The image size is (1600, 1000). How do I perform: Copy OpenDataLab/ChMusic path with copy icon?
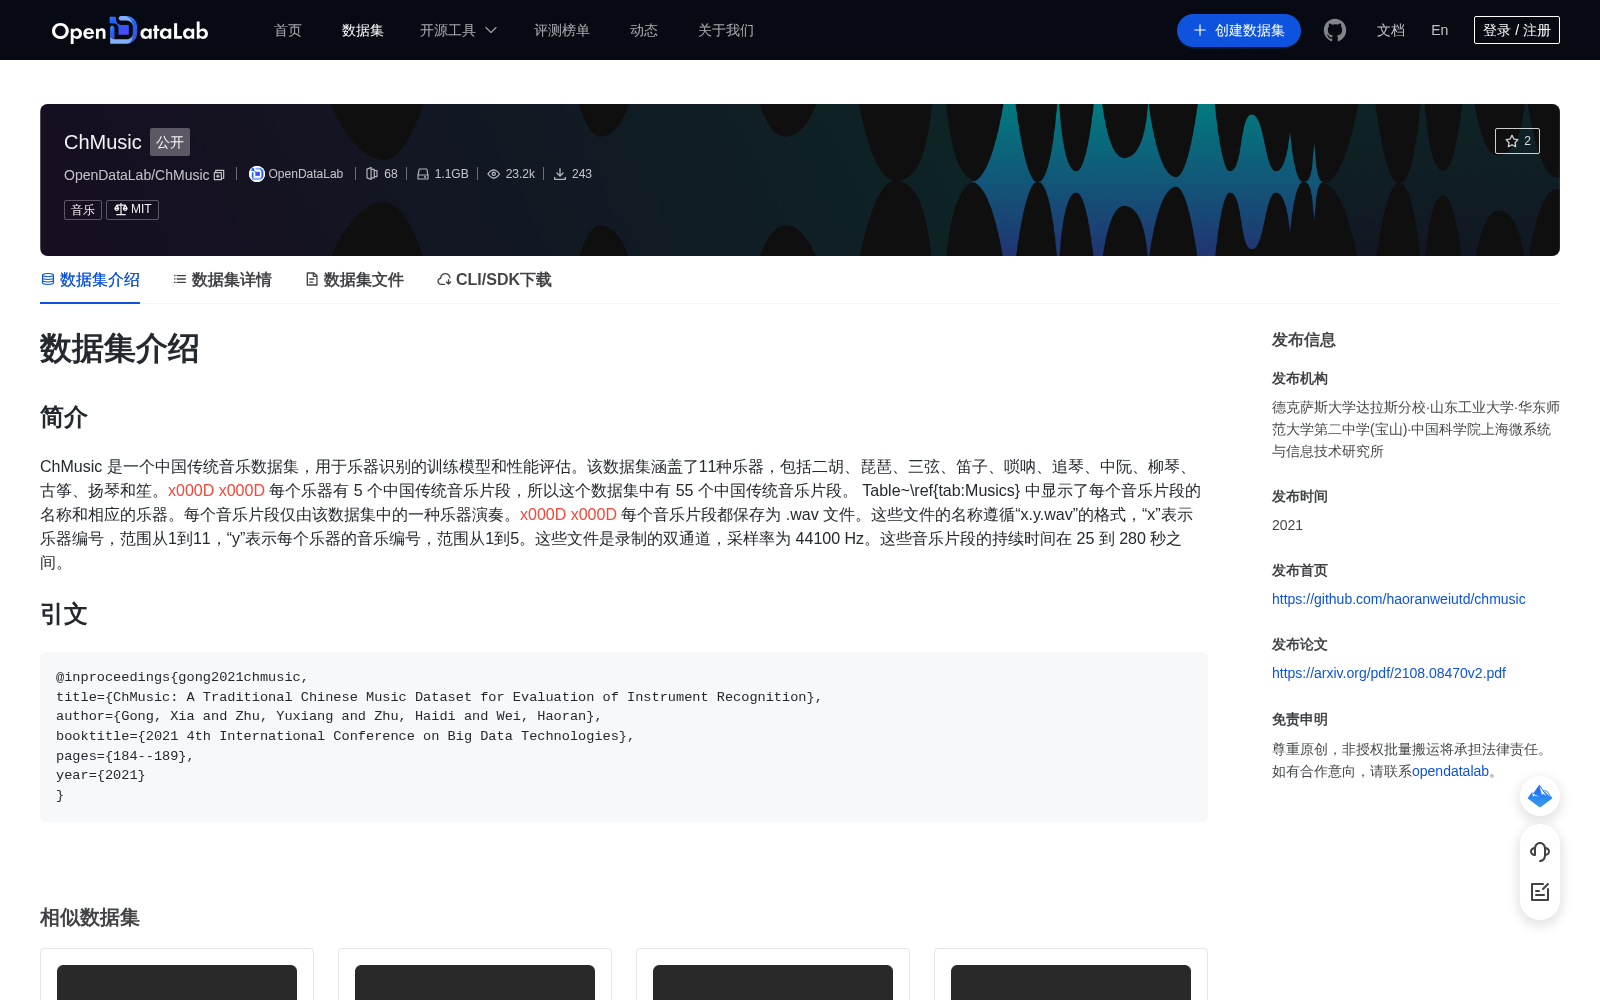219,175
